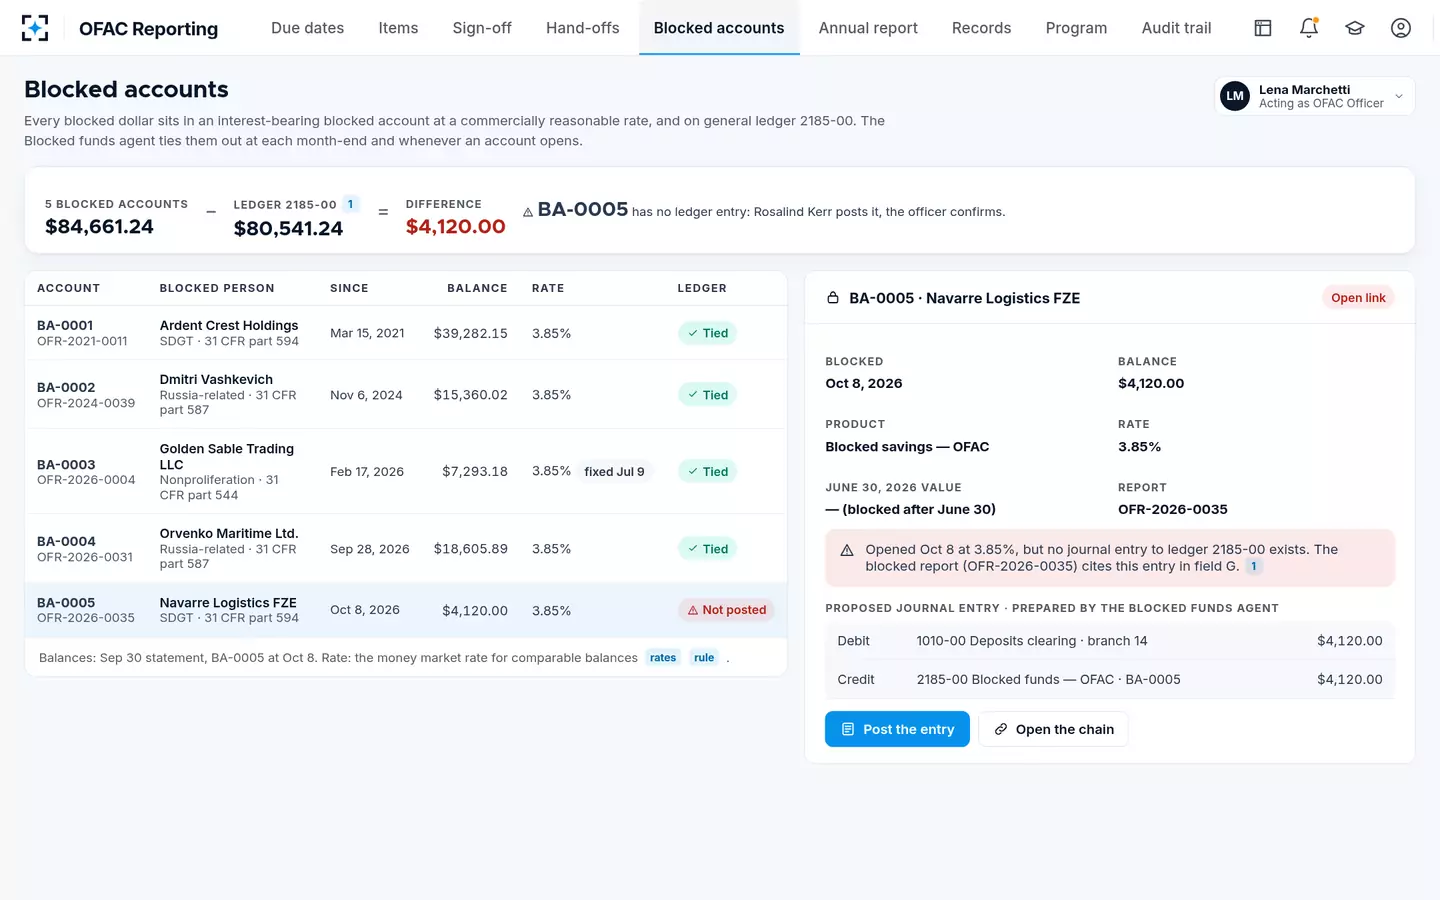Click the Tied badge for Orvenko Maritime Ltd.
The image size is (1440, 900).
coord(707,549)
